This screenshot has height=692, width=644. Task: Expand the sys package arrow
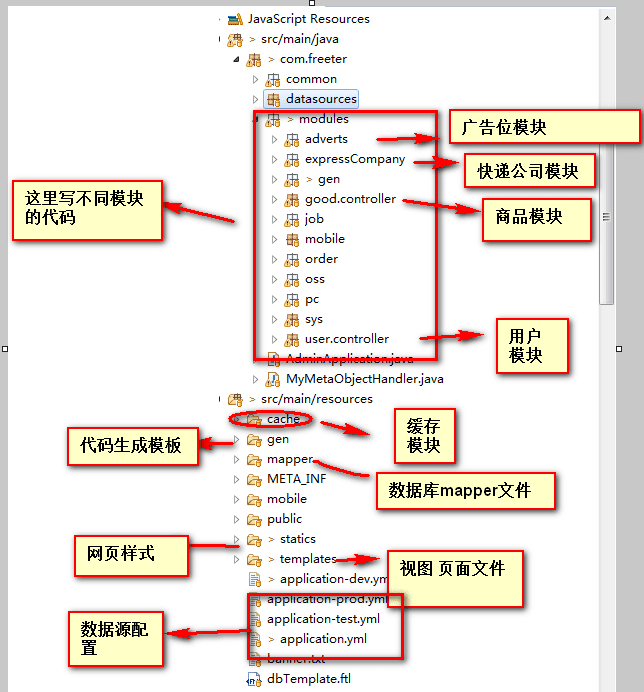(x=274, y=320)
